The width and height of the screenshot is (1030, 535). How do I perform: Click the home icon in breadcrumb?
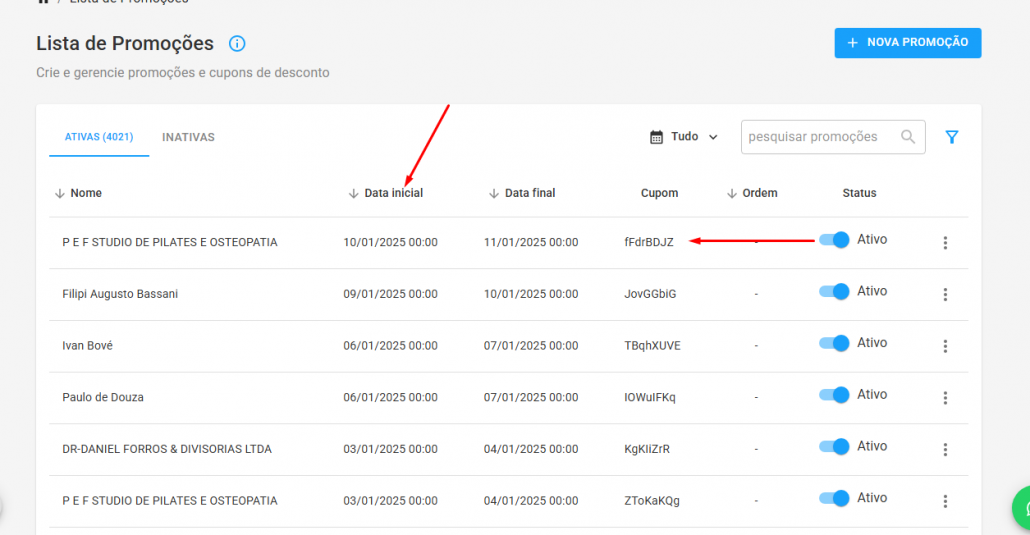43,2
